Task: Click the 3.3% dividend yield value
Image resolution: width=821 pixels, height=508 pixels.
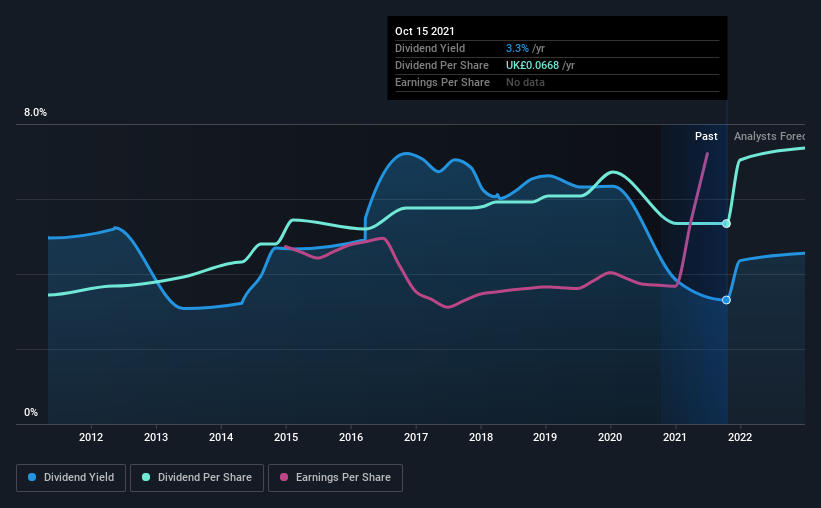Action: [517, 48]
